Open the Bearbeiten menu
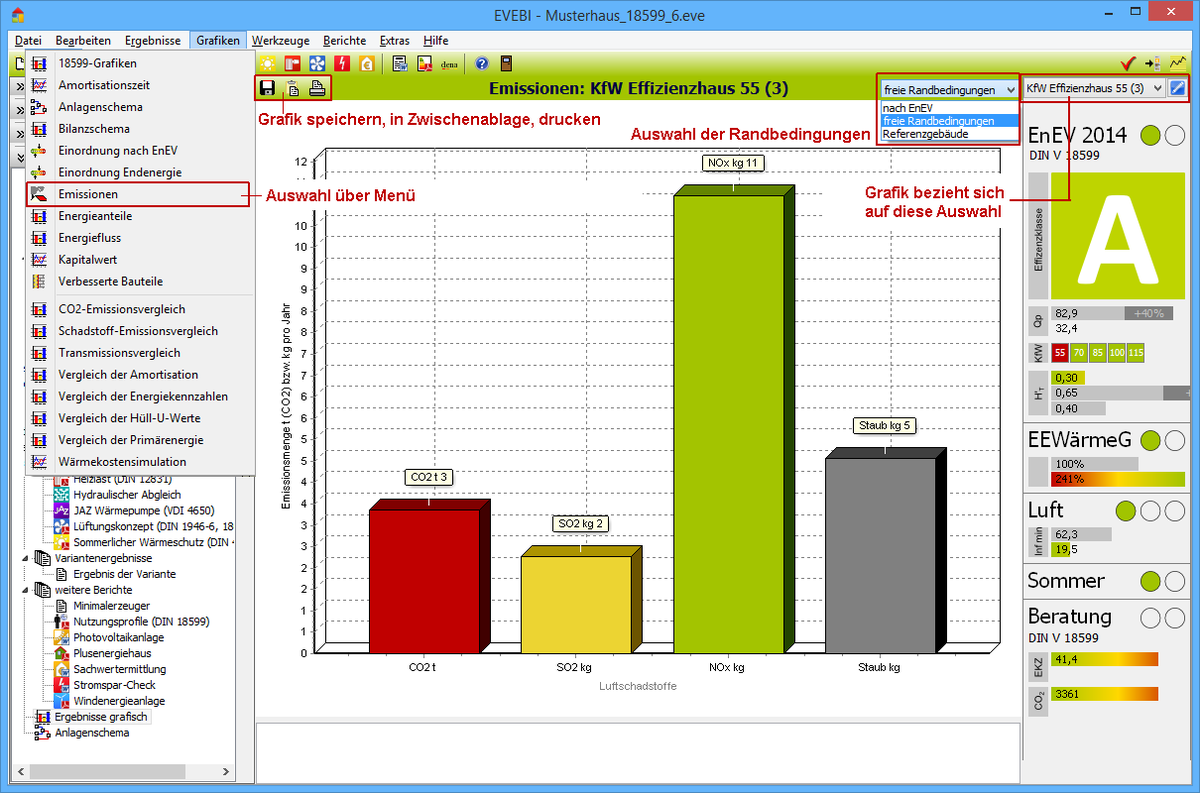Image resolution: width=1200 pixels, height=793 pixels. coord(83,40)
